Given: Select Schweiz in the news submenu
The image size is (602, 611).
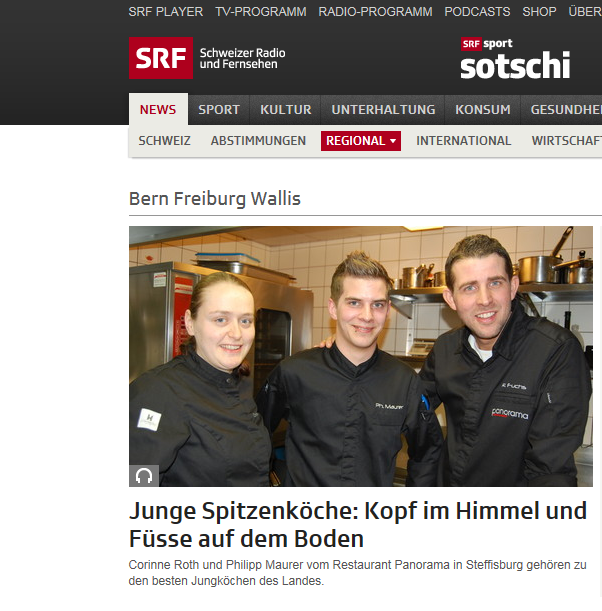Looking at the screenshot, I should click(164, 141).
